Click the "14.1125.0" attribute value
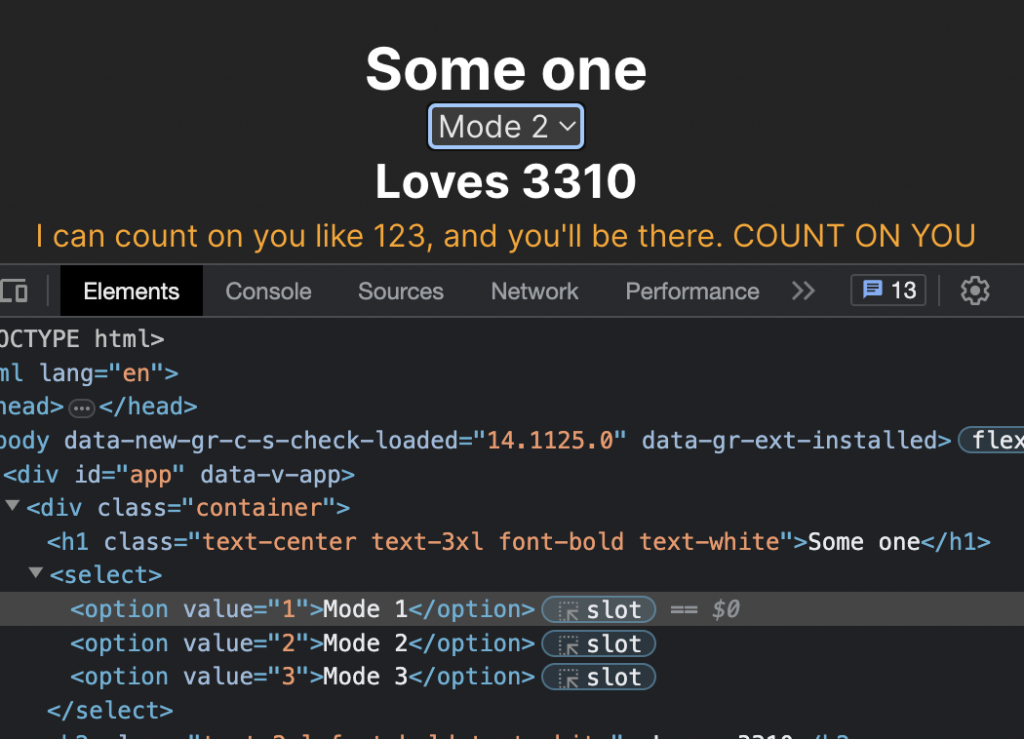Screen dimensions: 1024x739 pos(550,441)
